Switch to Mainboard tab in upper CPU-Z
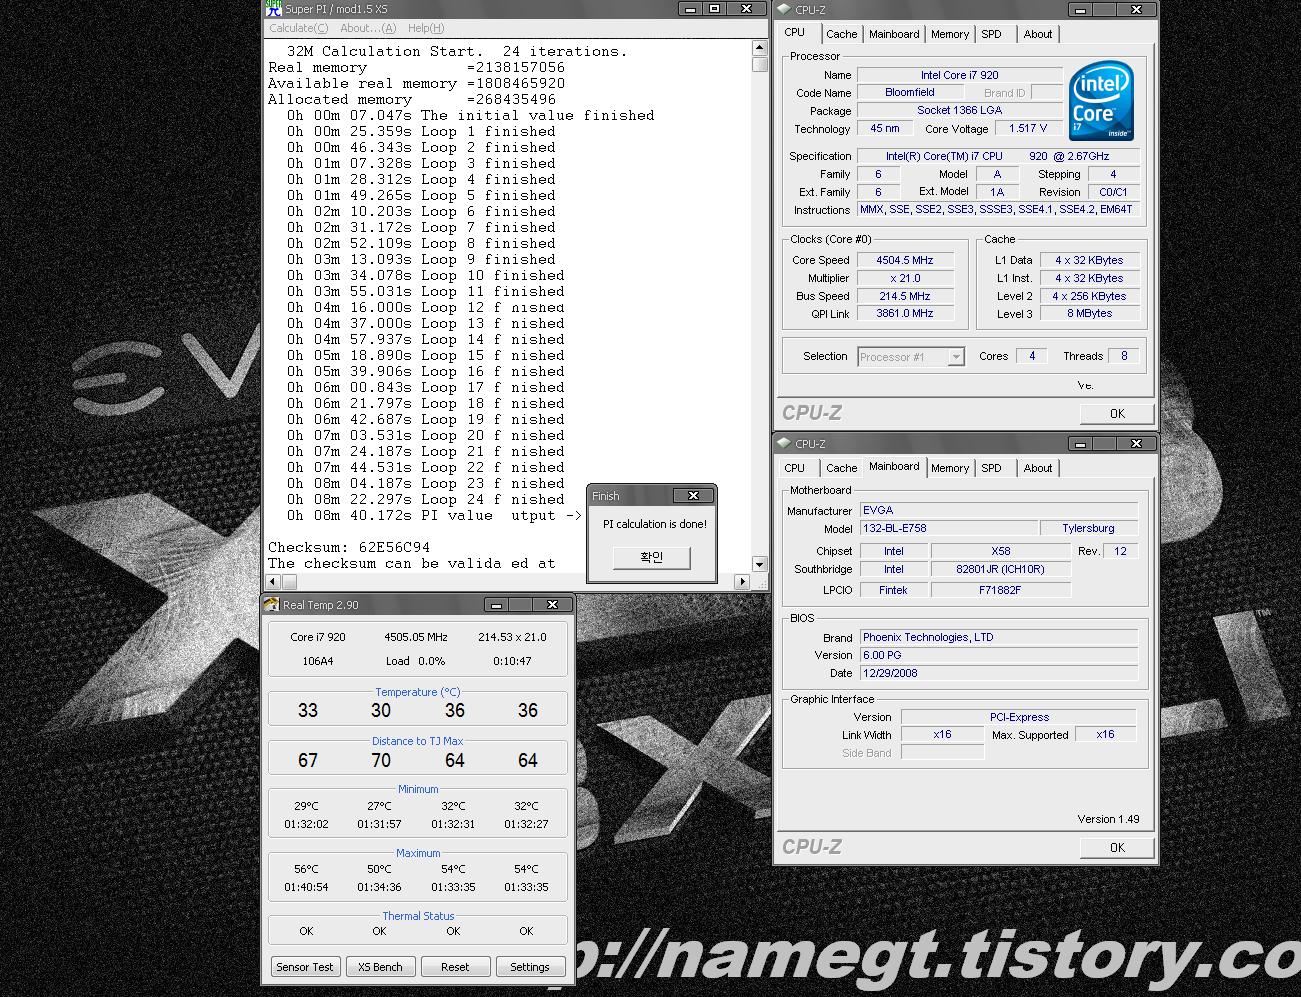Screen dimensions: 1301x997 point(893,34)
